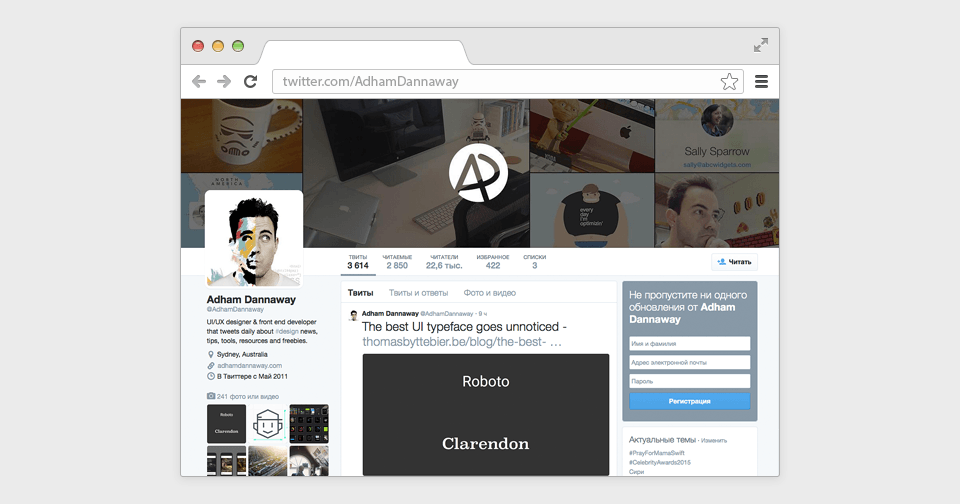Open the adhamdannaway.com website link
960x504 pixels.
(x=249, y=366)
